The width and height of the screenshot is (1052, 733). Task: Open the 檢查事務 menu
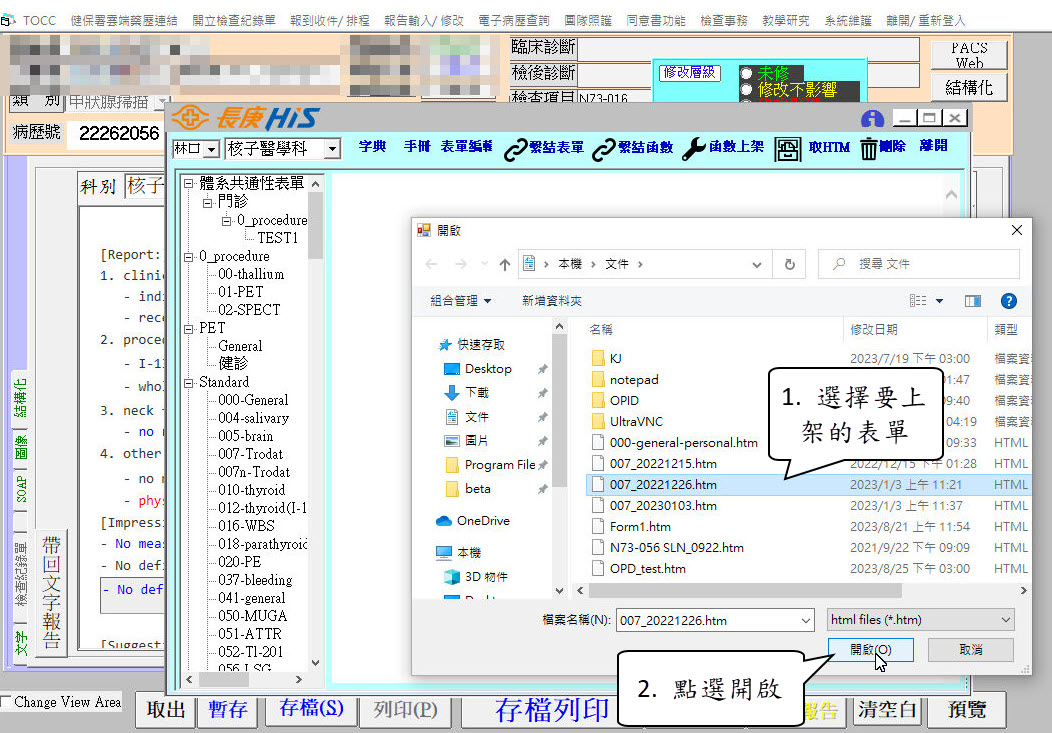[x=723, y=20]
